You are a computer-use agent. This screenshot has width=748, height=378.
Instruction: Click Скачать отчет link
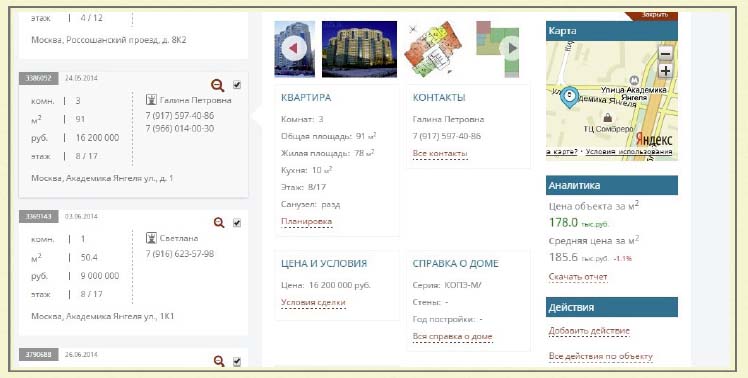tap(578, 277)
